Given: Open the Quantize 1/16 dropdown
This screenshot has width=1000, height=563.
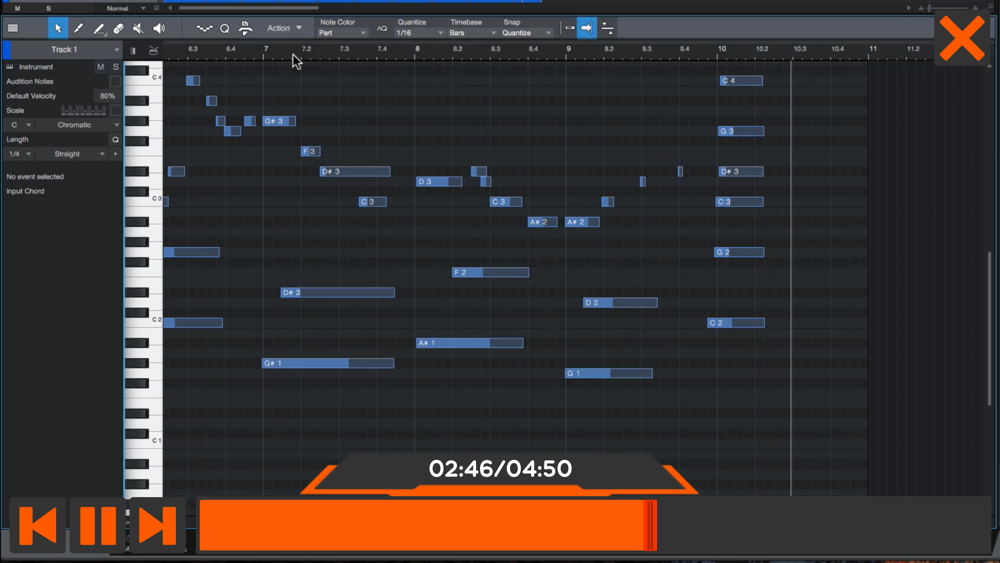Looking at the screenshot, I should point(419,33).
